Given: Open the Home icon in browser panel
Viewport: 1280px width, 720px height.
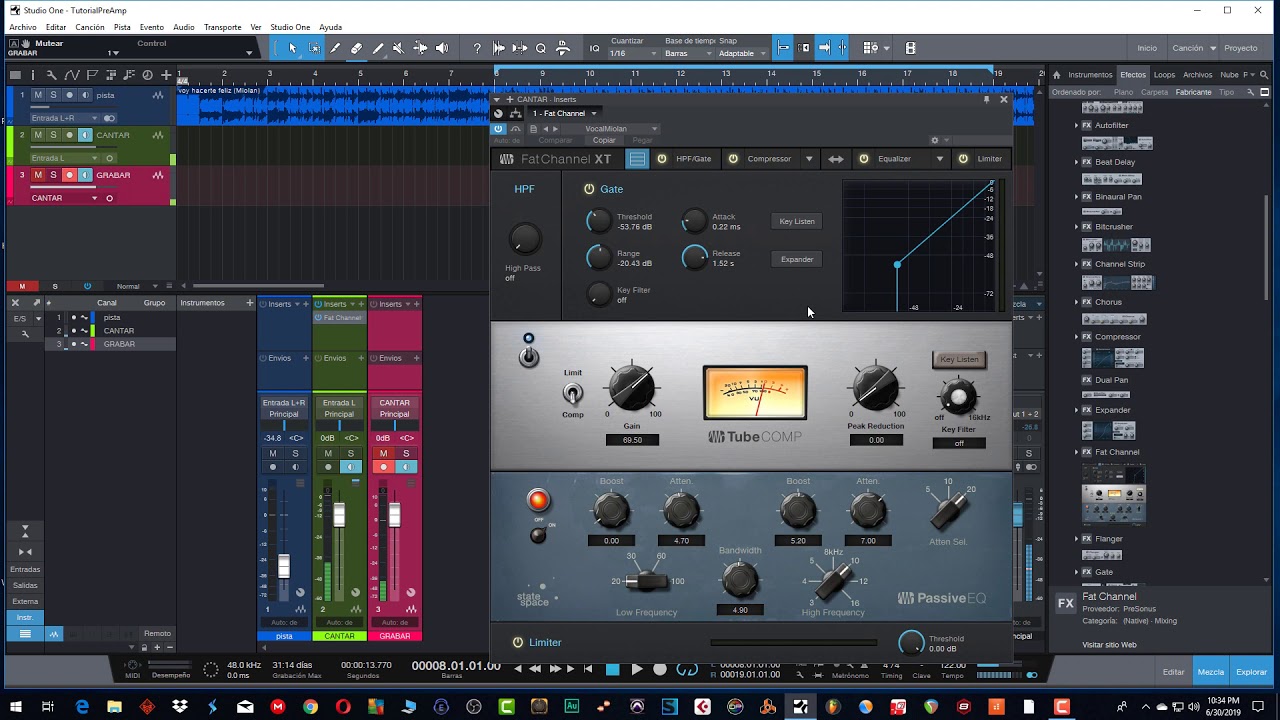Looking at the screenshot, I should pos(1056,75).
